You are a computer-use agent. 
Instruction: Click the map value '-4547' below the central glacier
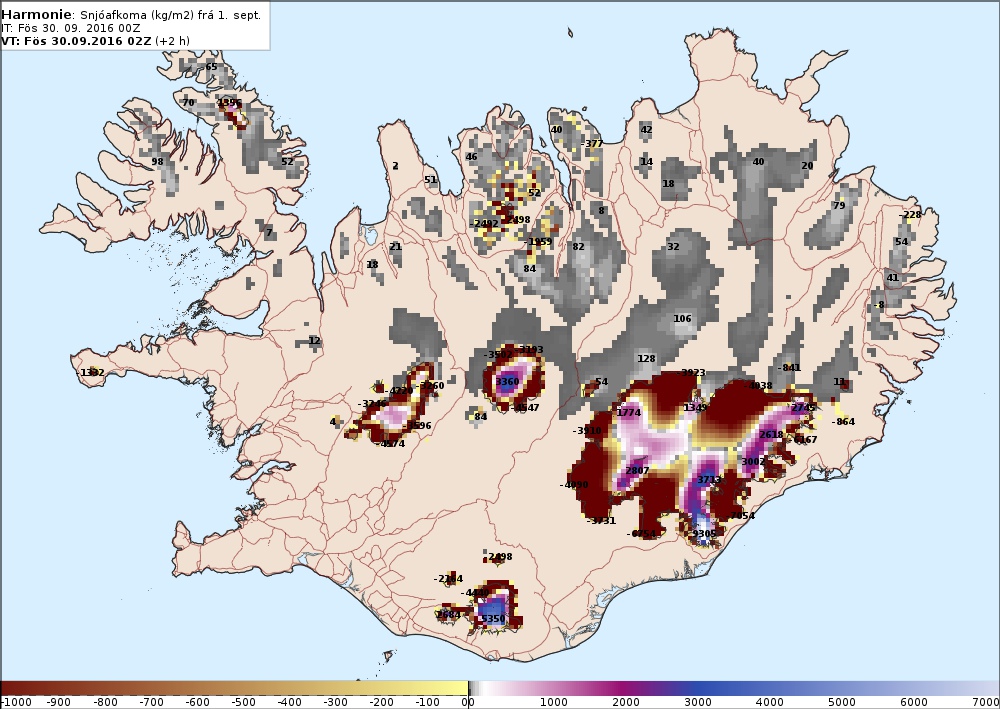[525, 408]
